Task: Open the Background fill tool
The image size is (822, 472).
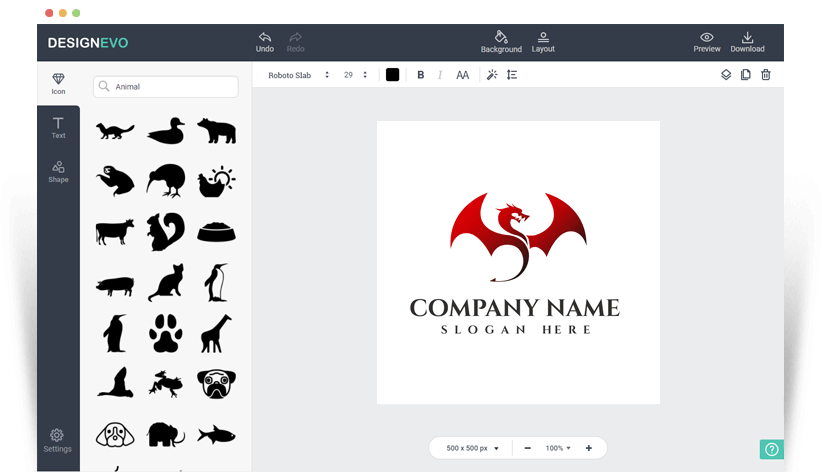Action: pos(501,37)
